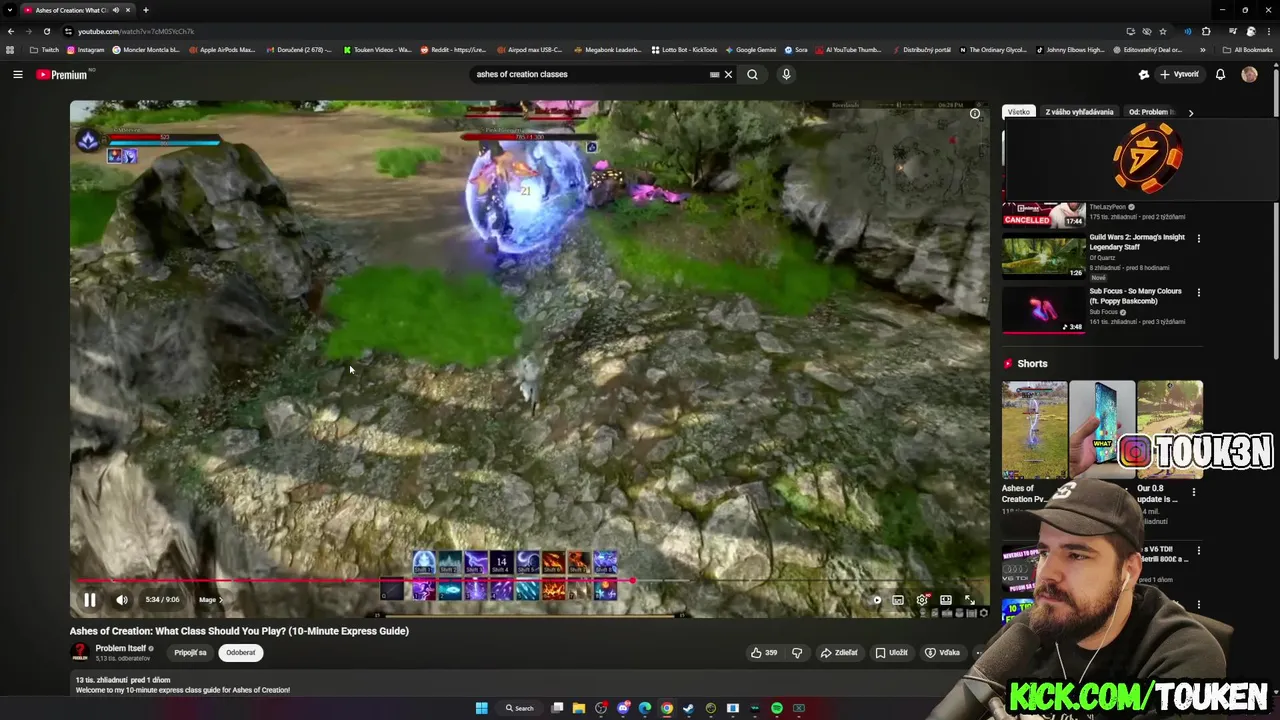1280x720 pixels.
Task: Run search with magnifier button
Action: click(752, 74)
